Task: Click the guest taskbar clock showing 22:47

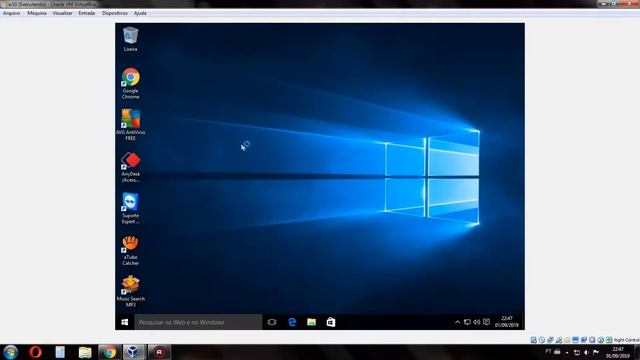Action: point(507,322)
